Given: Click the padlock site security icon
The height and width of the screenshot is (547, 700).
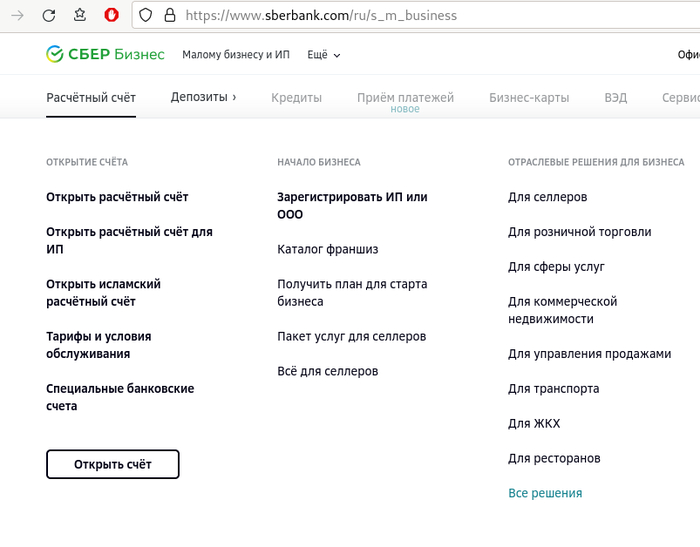Looking at the screenshot, I should tap(169, 15).
